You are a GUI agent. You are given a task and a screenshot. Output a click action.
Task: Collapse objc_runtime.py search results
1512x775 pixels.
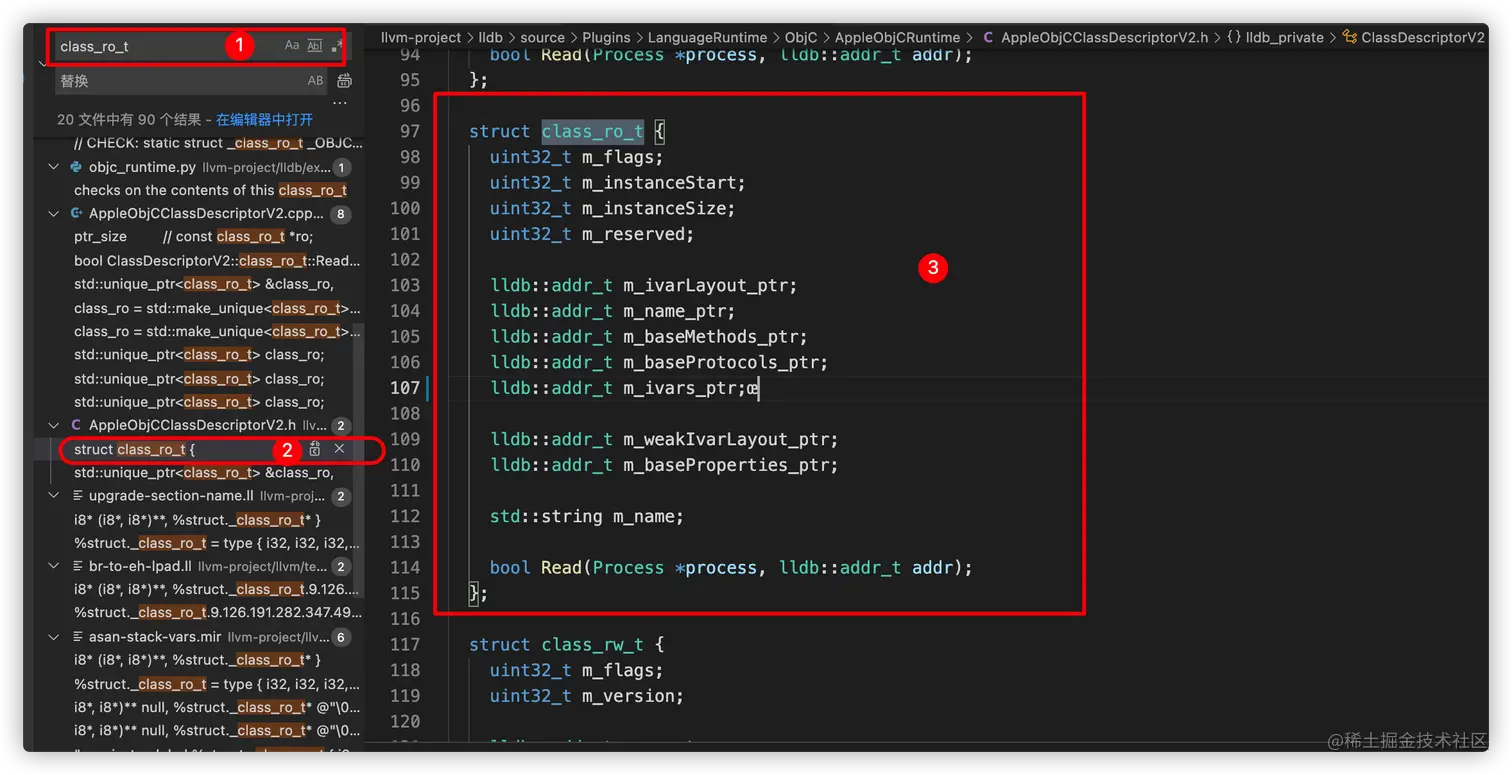pyautogui.click(x=54, y=167)
